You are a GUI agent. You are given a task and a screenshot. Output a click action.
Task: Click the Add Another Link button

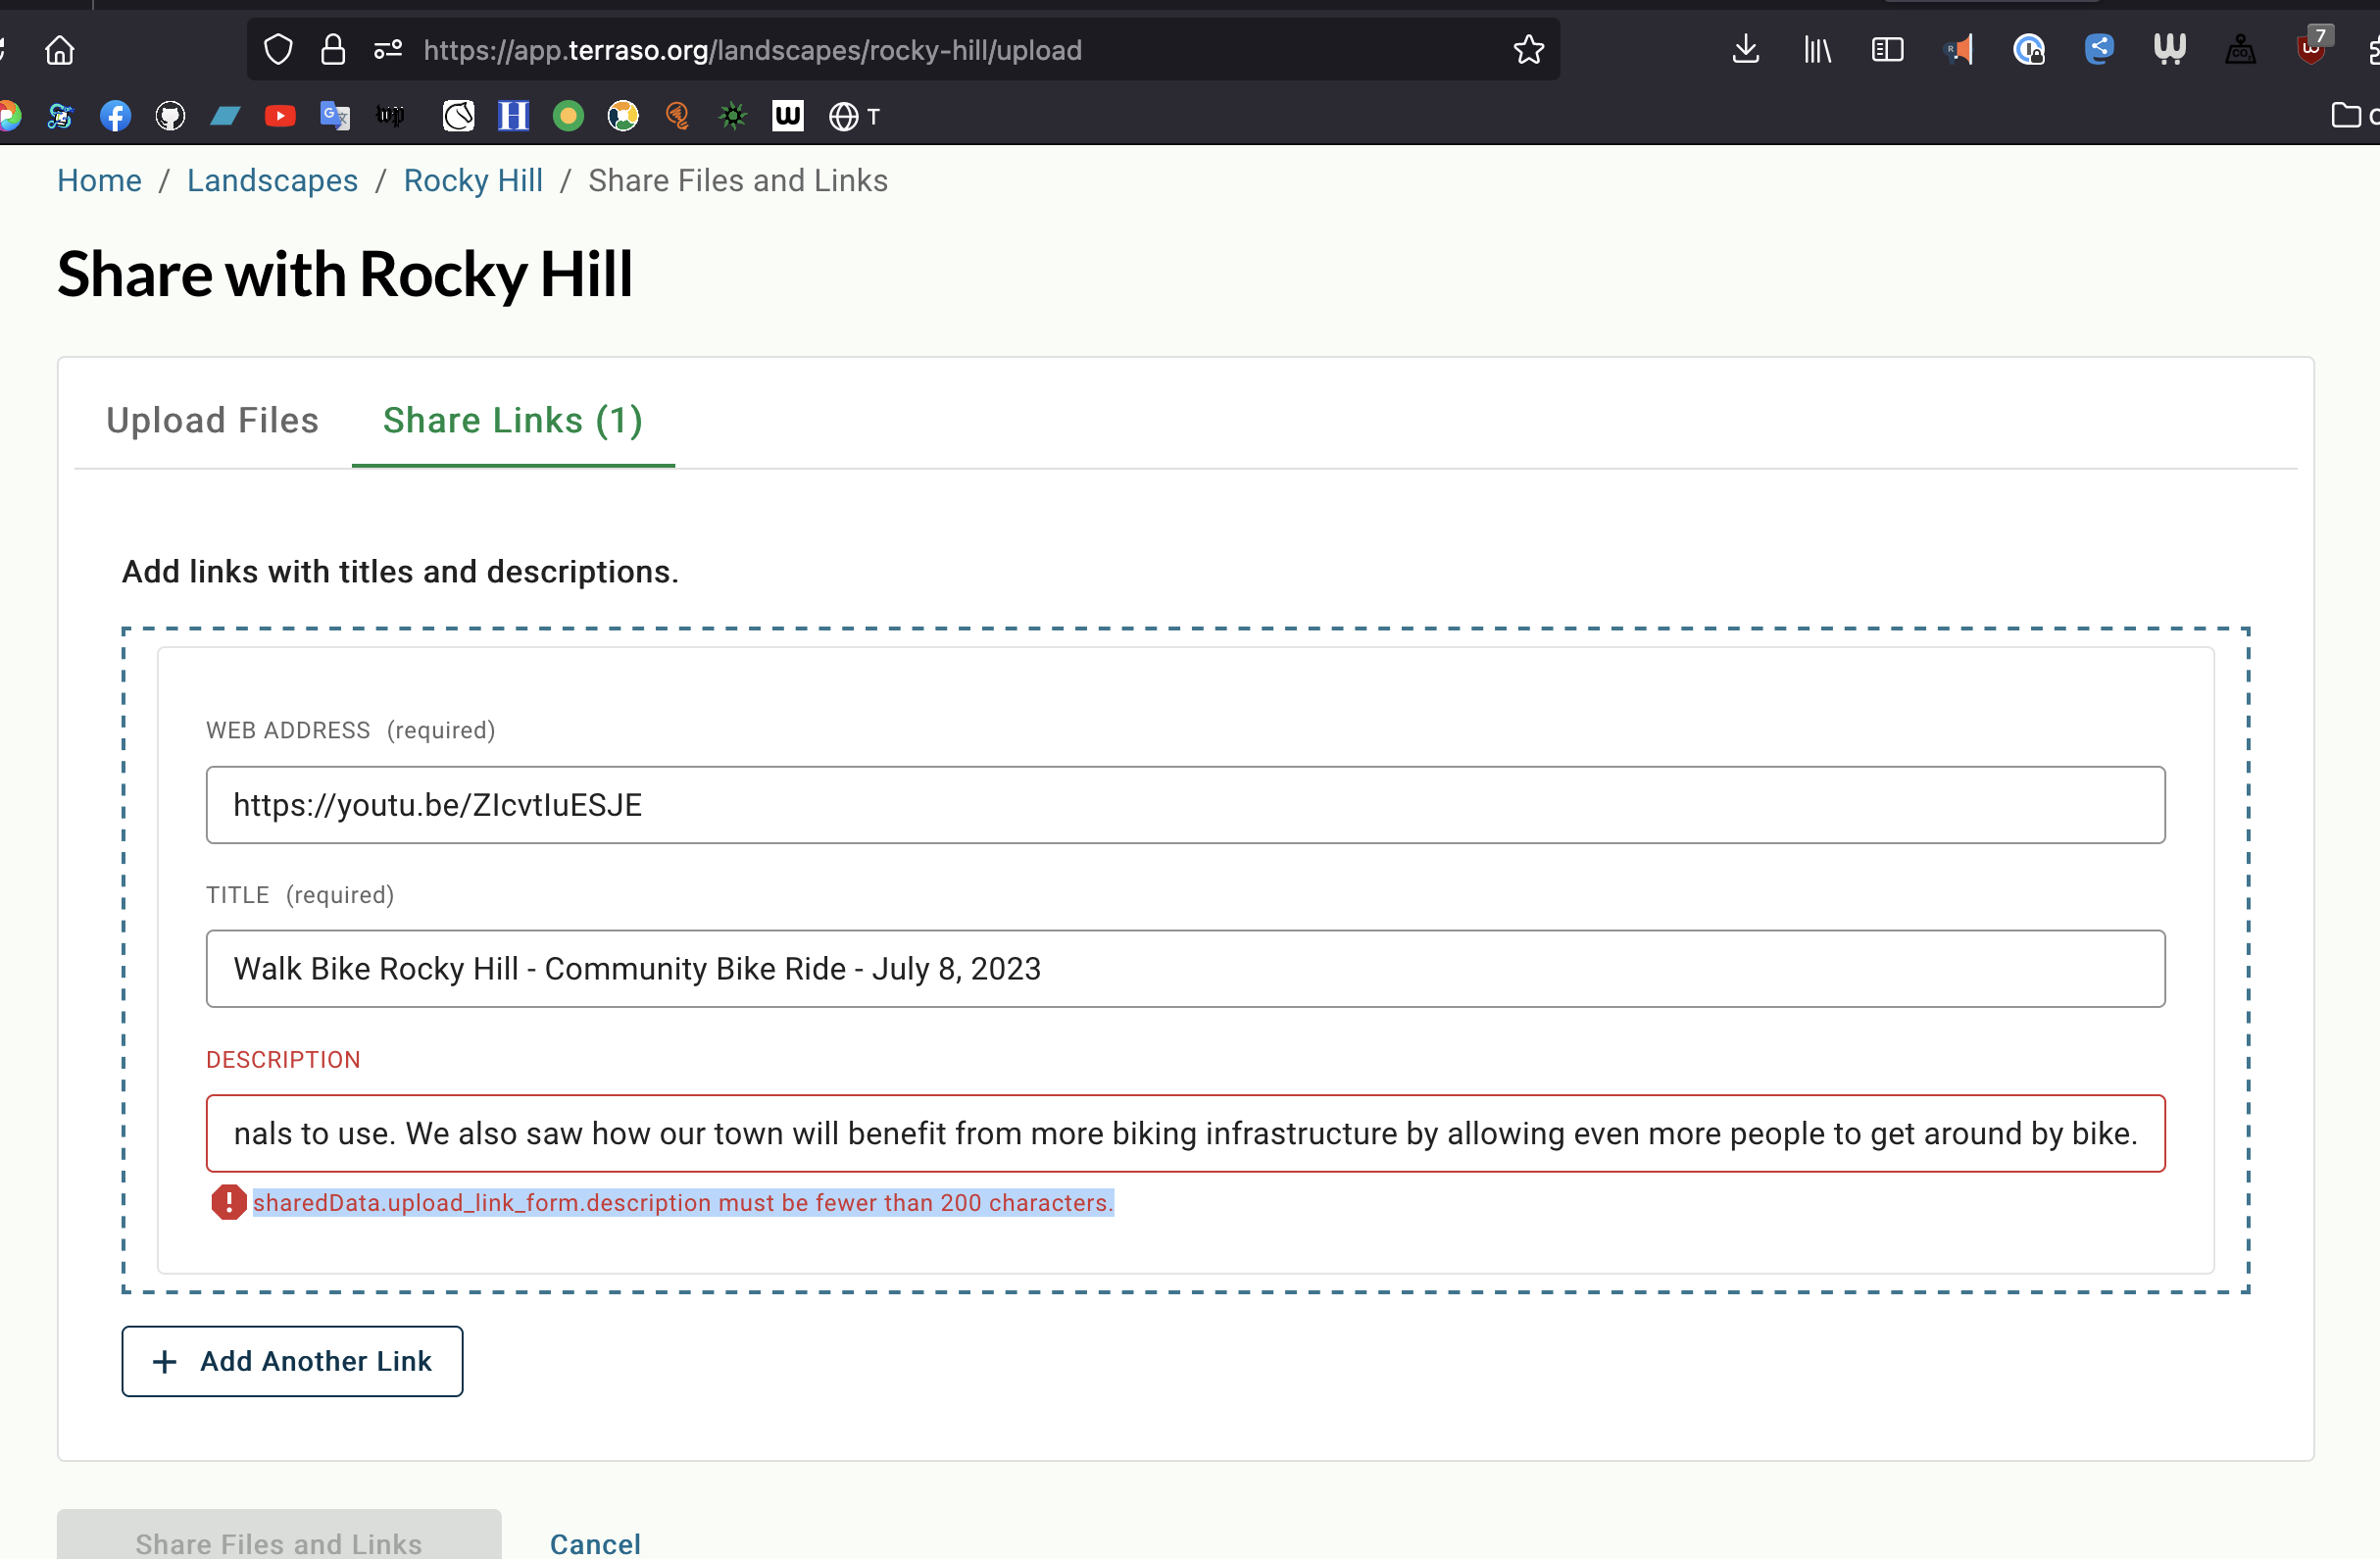click(x=292, y=1361)
